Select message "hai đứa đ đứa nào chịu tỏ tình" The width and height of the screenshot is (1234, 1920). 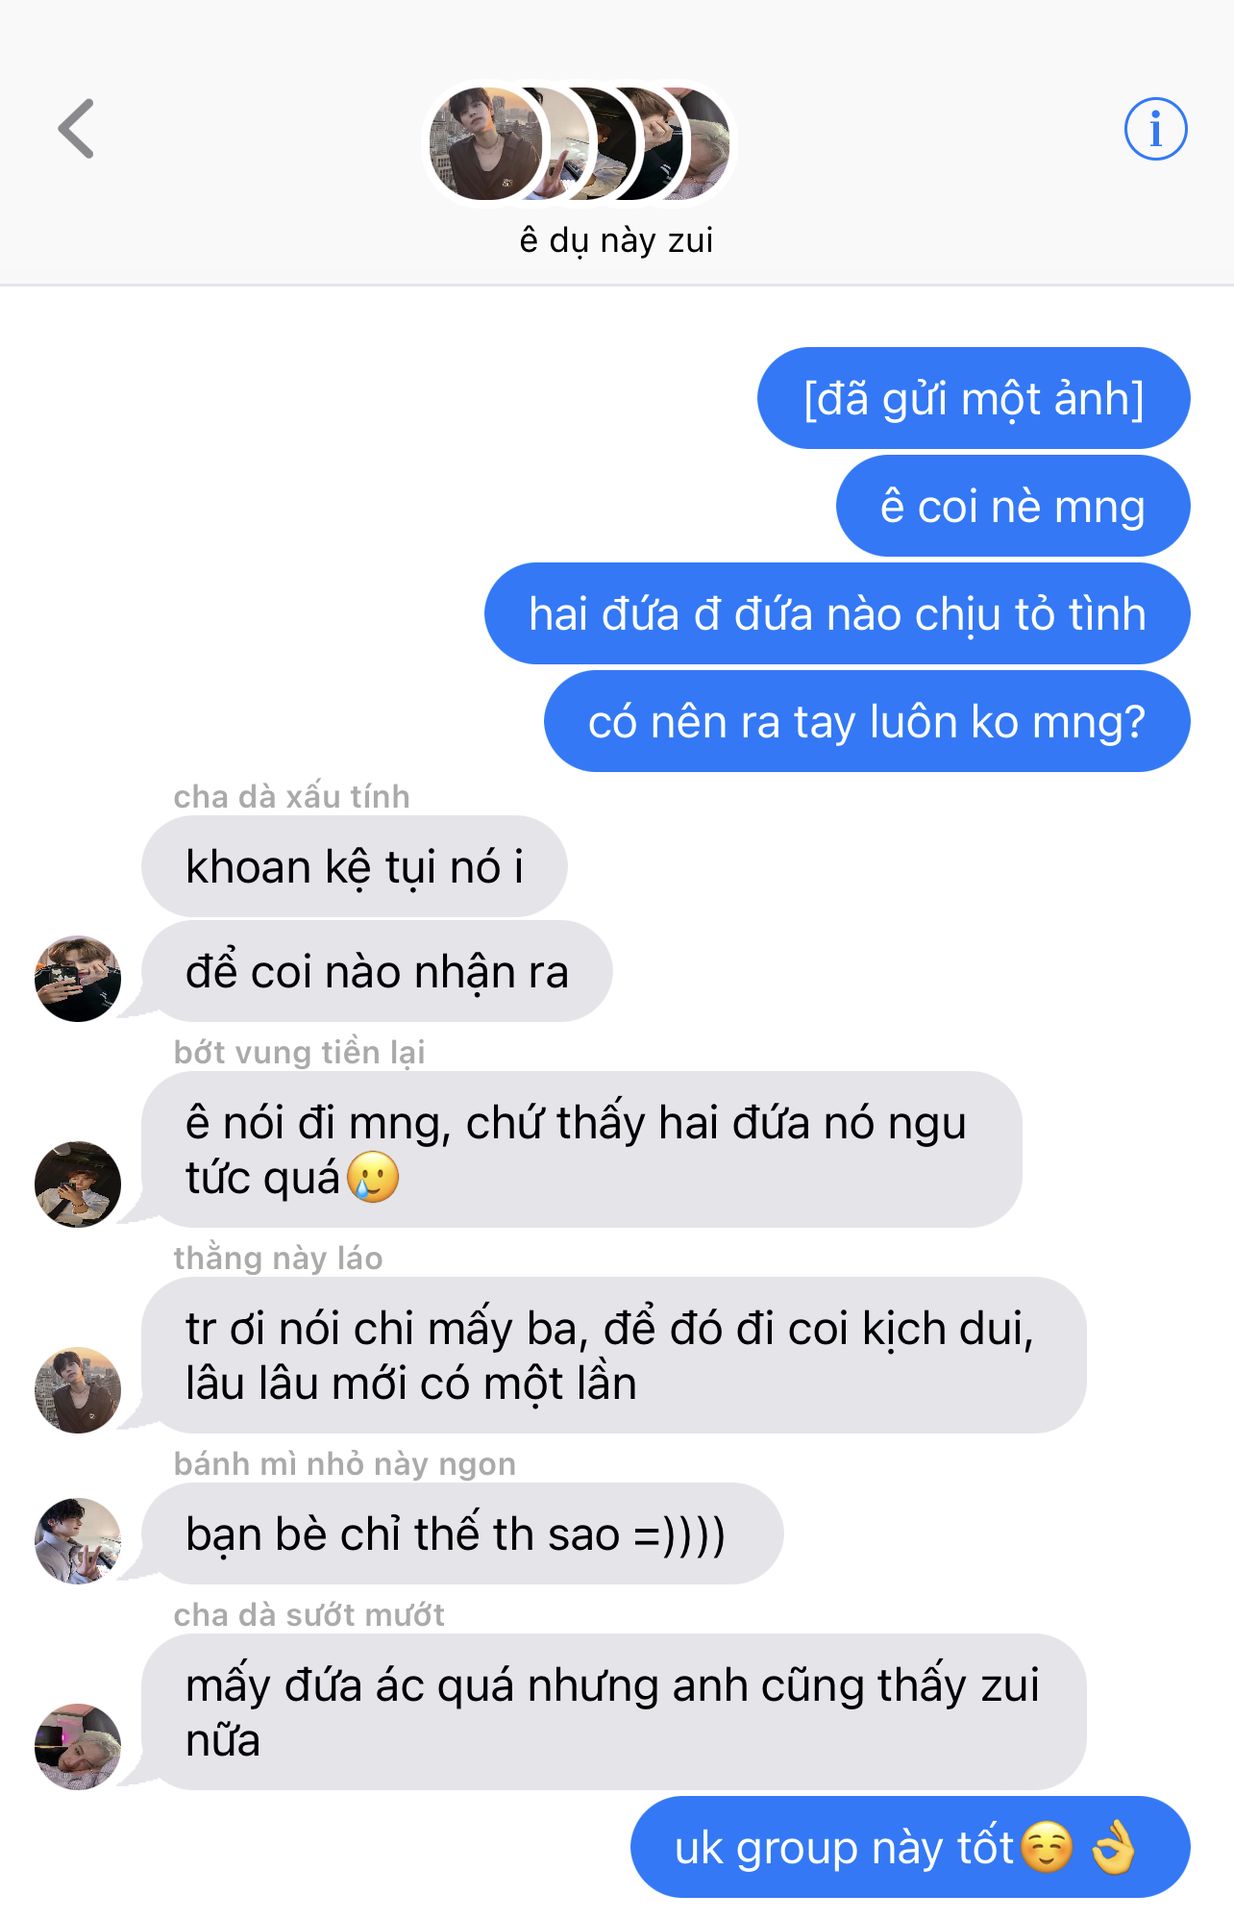point(837,613)
